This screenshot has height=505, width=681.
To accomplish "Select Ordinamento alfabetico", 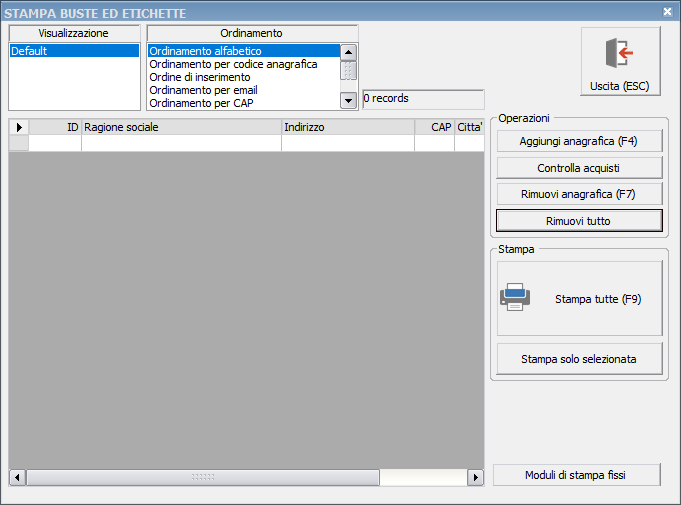I will [244, 51].
